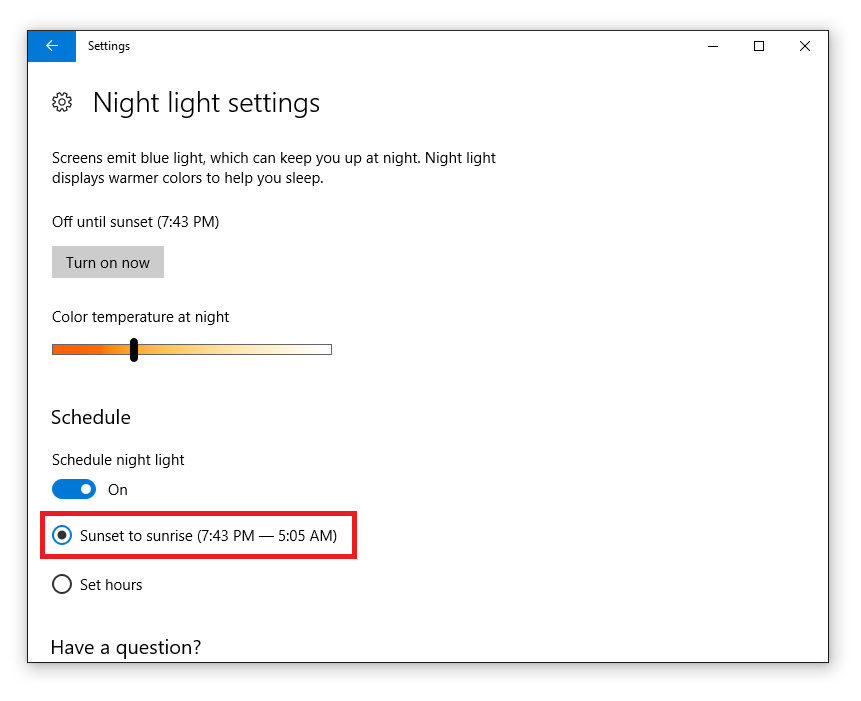Go back using the blue arrow button
Viewport: 861px width, 701px height.
pos(52,46)
